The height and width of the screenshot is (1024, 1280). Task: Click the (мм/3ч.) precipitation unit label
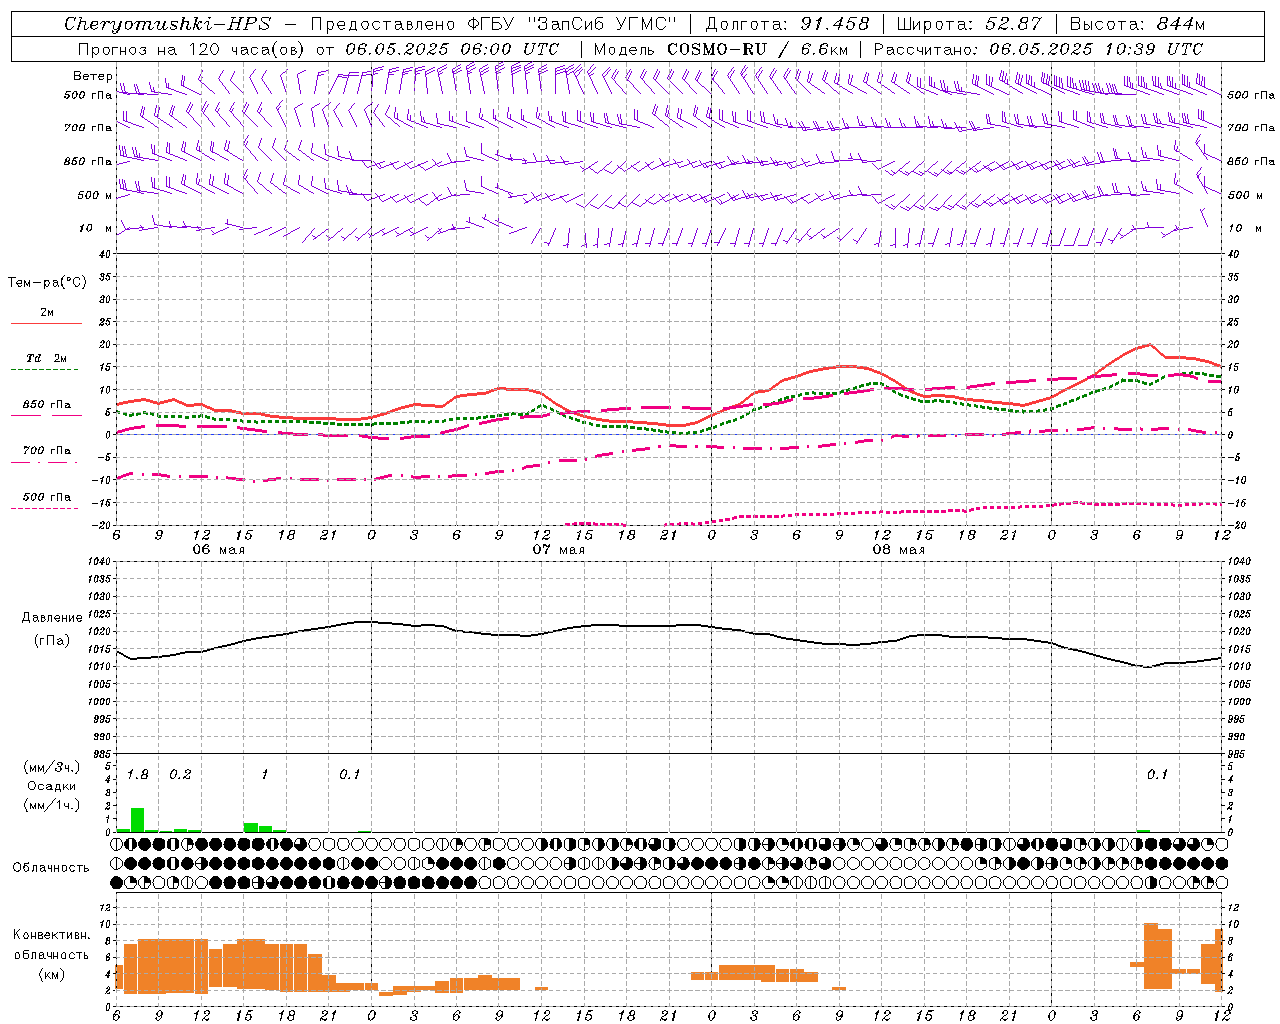(51, 767)
